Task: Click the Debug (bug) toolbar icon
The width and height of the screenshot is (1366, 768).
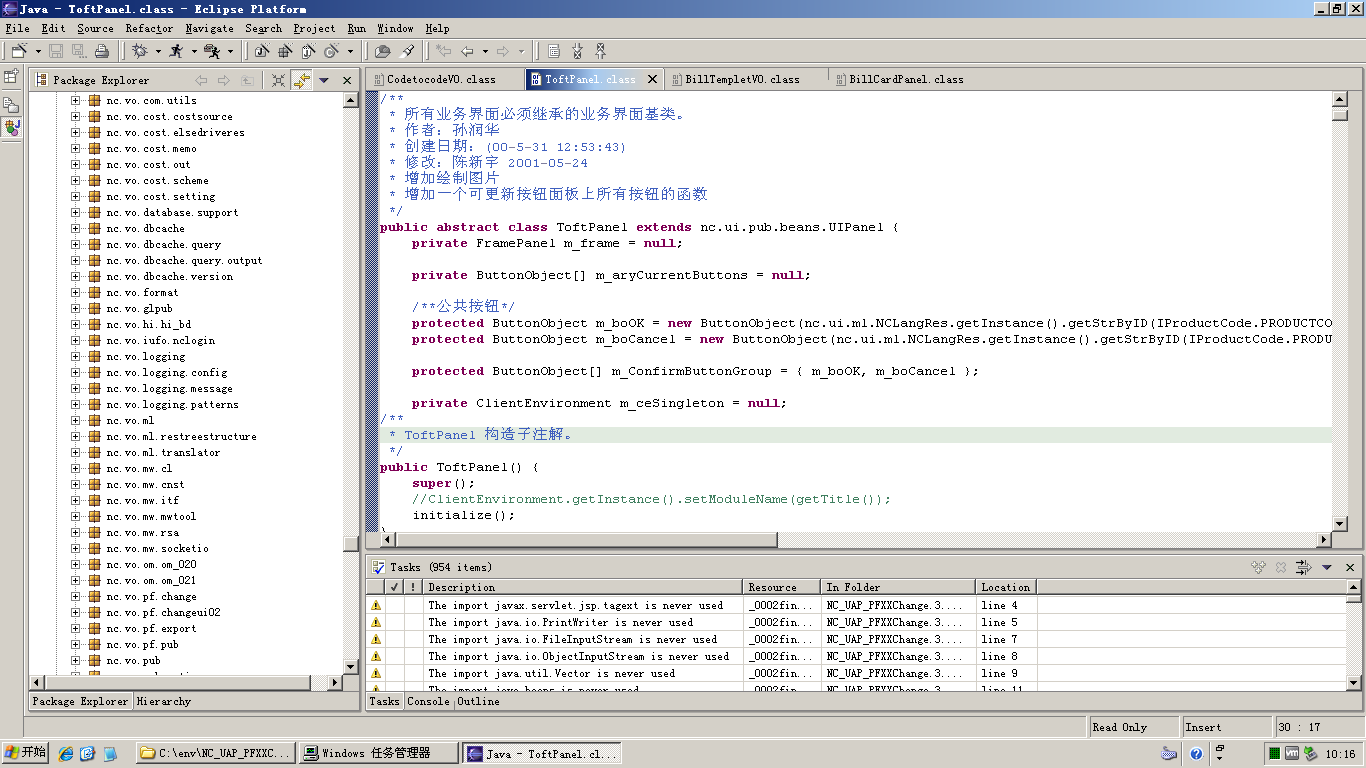Action: [139, 51]
